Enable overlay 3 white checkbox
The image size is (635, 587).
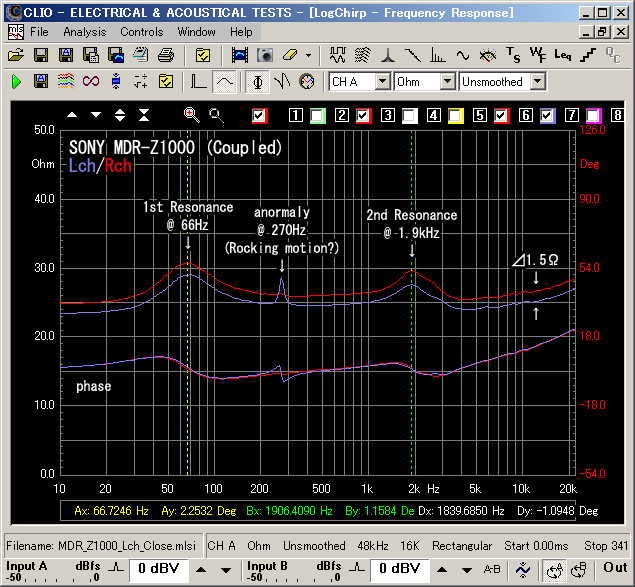410,116
